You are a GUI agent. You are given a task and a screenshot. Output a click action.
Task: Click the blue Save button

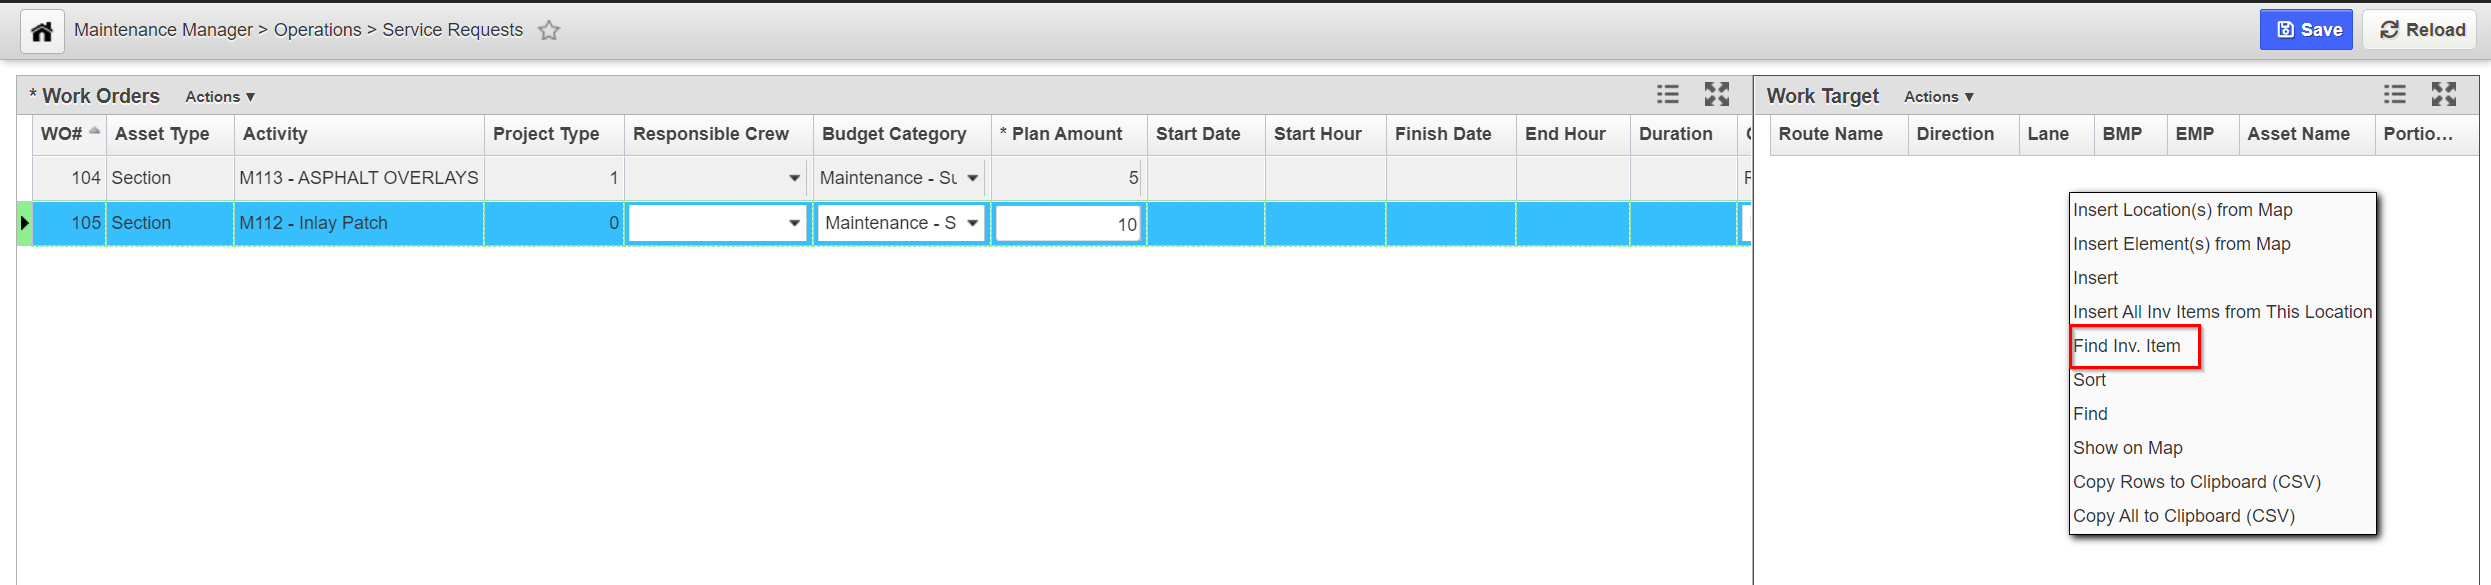point(2306,30)
